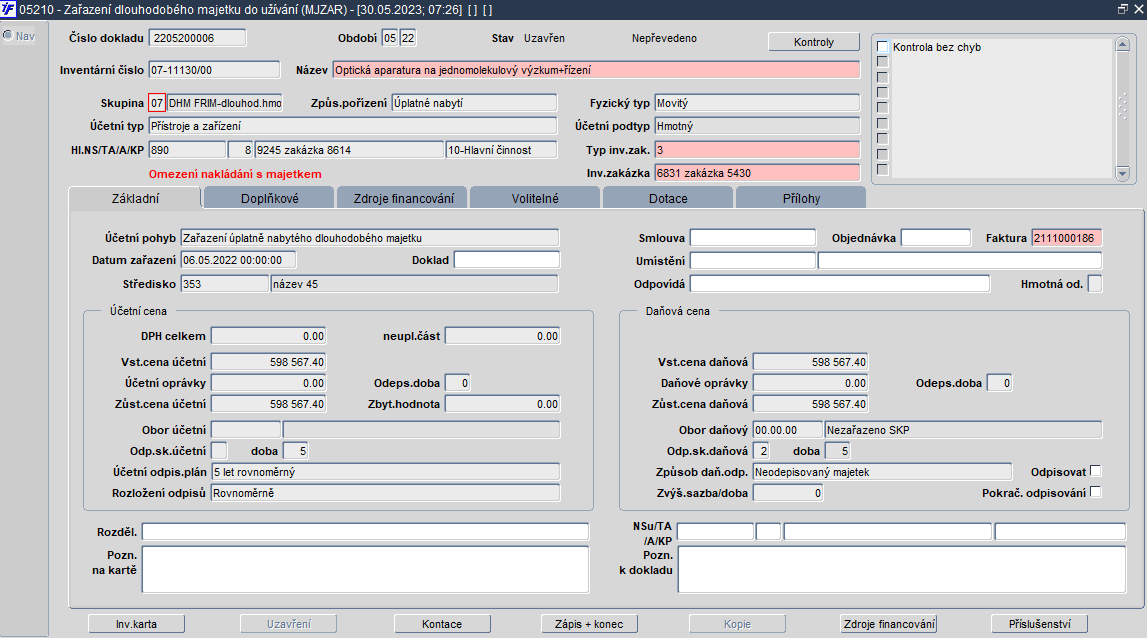The width and height of the screenshot is (1147, 638).
Task: Click the Kontroly button
Action: 813,42
